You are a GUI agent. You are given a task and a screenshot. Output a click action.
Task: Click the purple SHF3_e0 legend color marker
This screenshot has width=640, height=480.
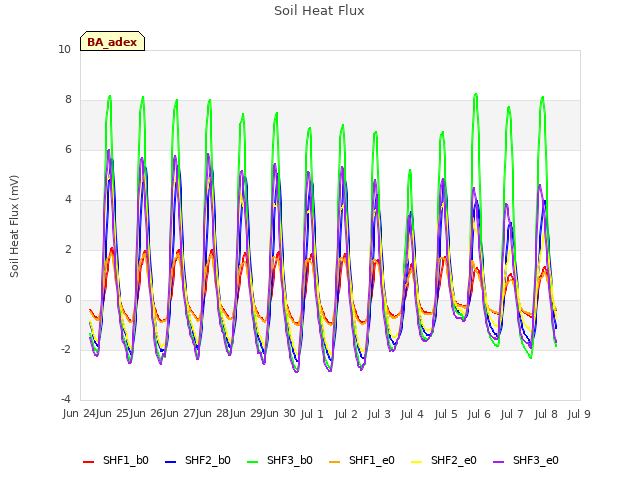tap(499, 462)
